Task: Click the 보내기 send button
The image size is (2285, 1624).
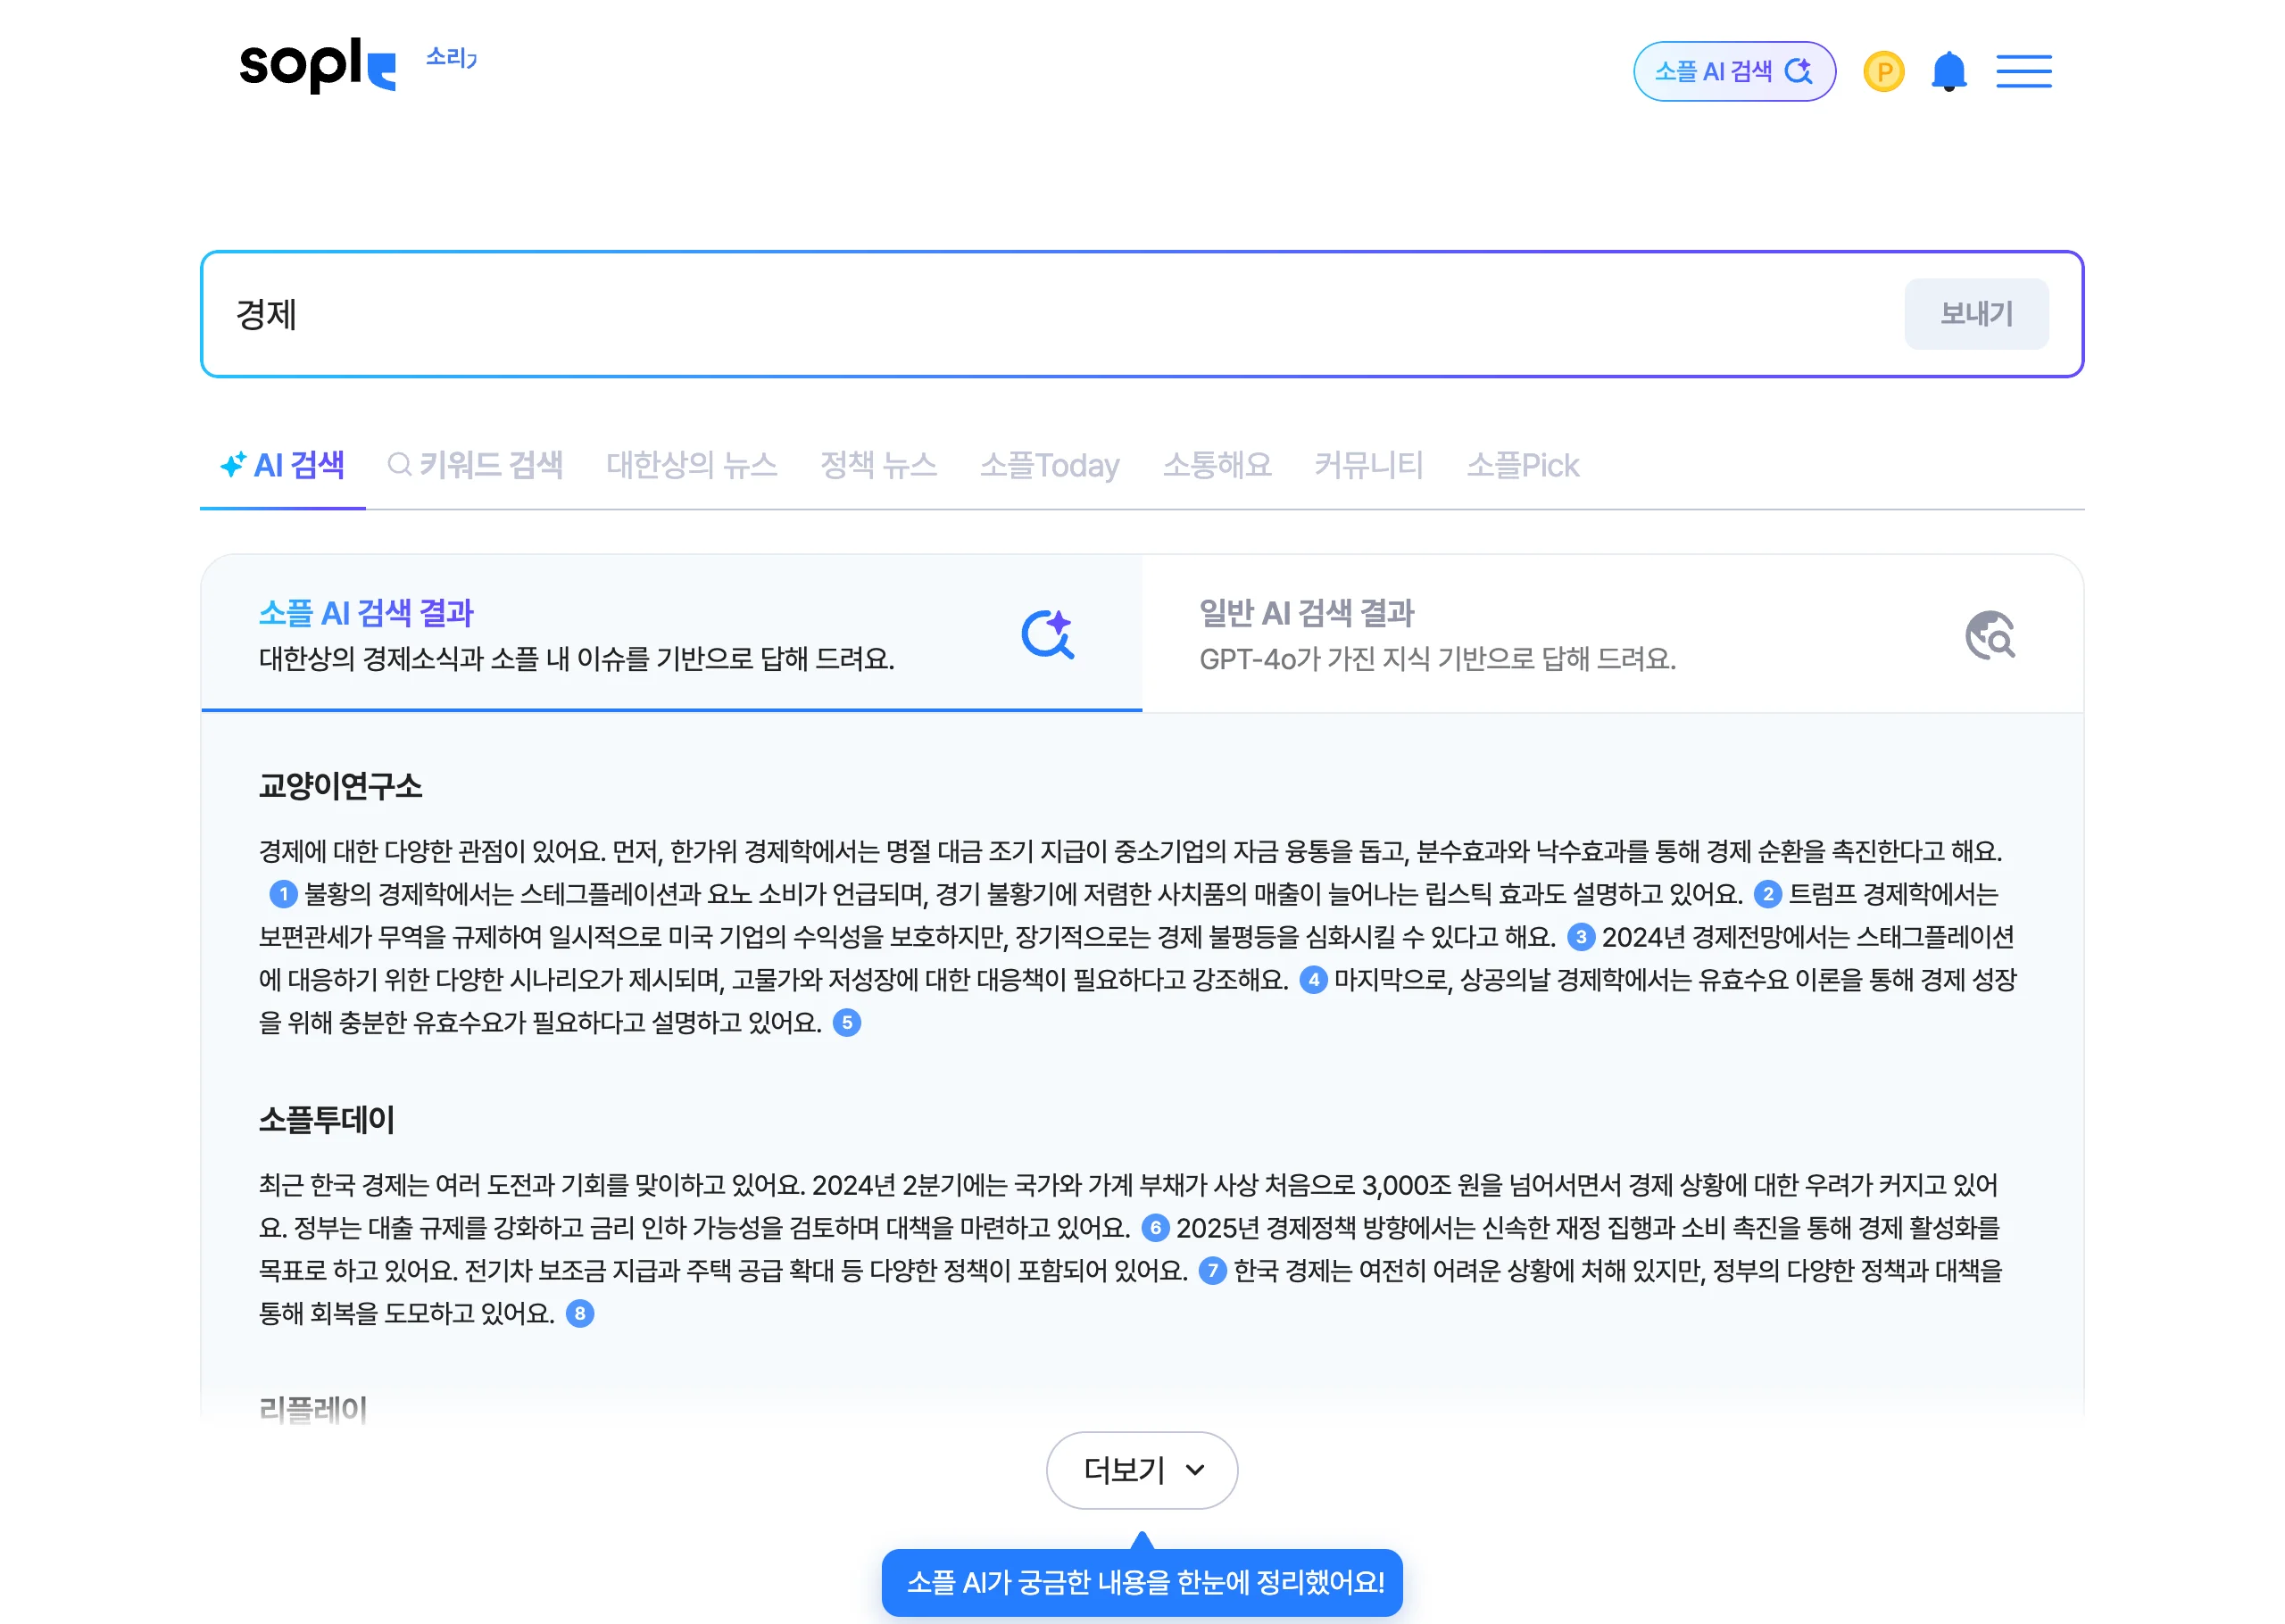Action: [x=1976, y=313]
